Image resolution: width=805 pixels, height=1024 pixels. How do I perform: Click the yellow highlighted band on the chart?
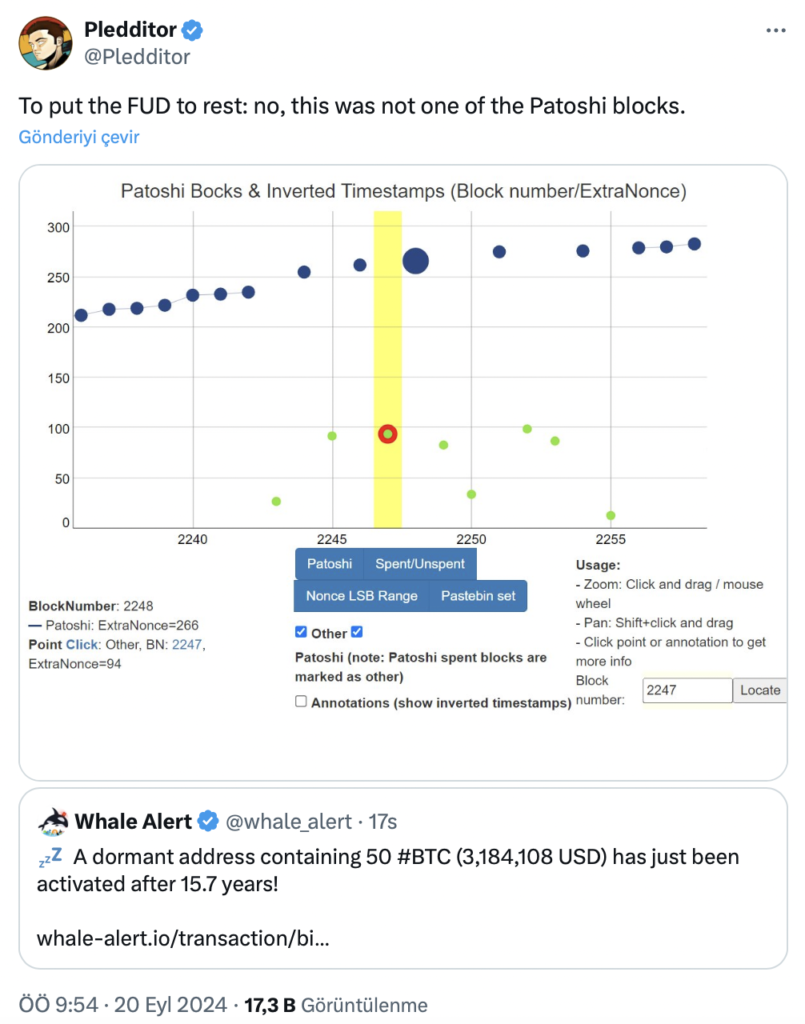coord(388,330)
